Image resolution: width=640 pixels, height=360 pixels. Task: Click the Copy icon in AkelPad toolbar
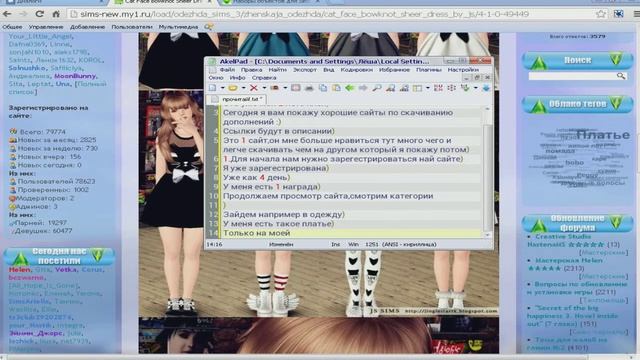(x=323, y=88)
